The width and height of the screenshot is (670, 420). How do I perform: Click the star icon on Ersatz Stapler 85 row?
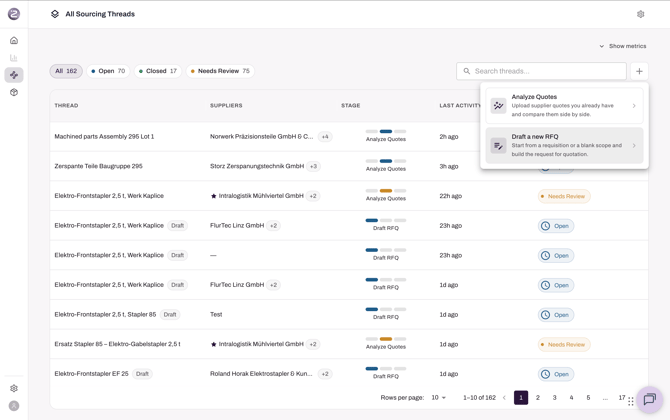[213, 344]
